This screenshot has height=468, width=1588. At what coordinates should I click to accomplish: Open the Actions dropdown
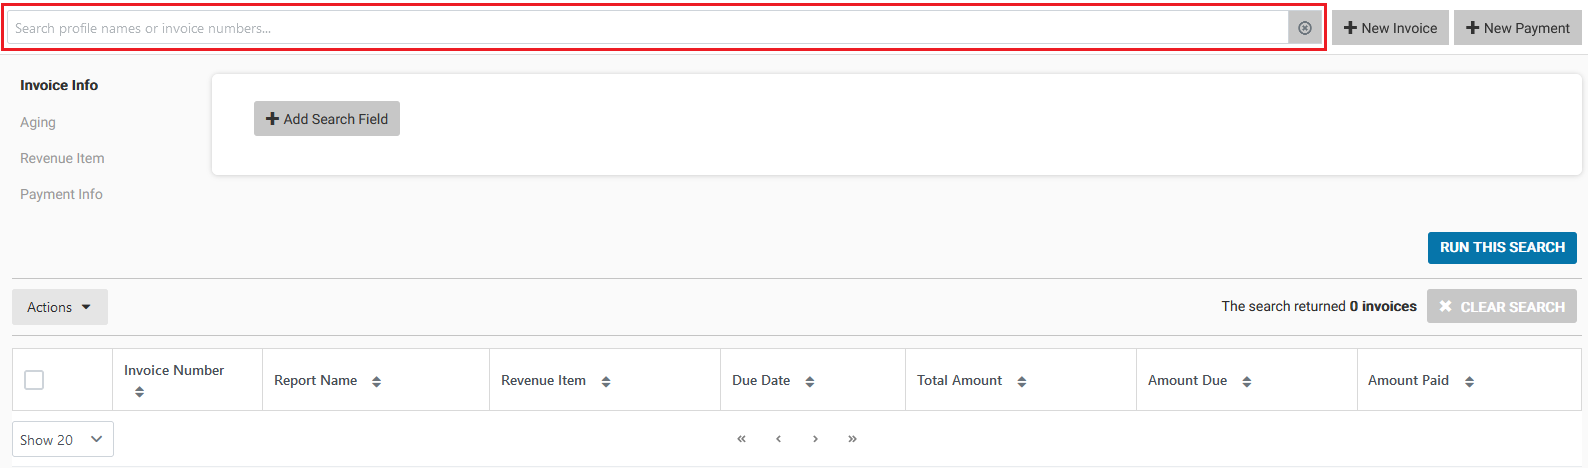point(60,307)
